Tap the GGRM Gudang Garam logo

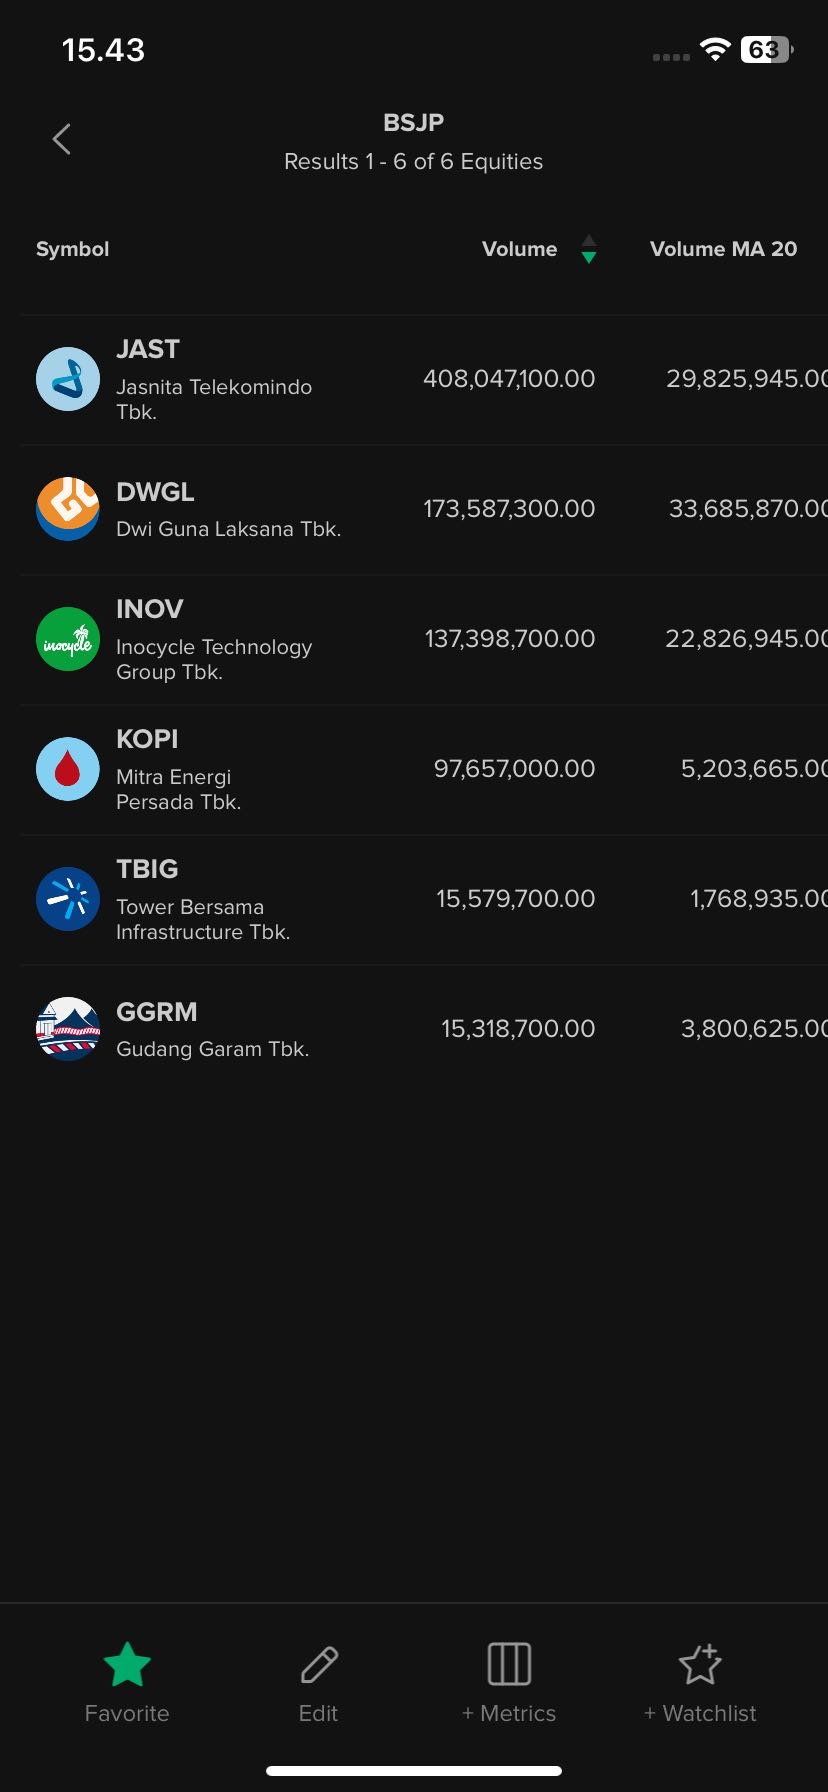coord(68,1029)
